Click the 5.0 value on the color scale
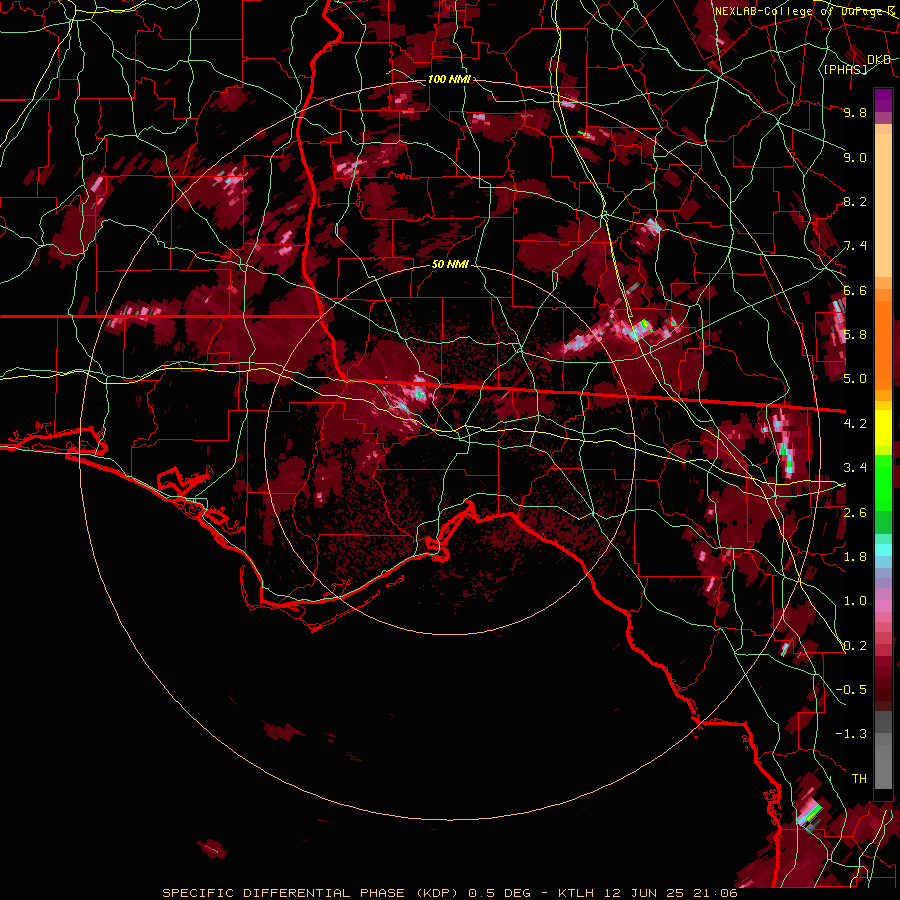Screen dimensions: 900x900 coord(855,379)
